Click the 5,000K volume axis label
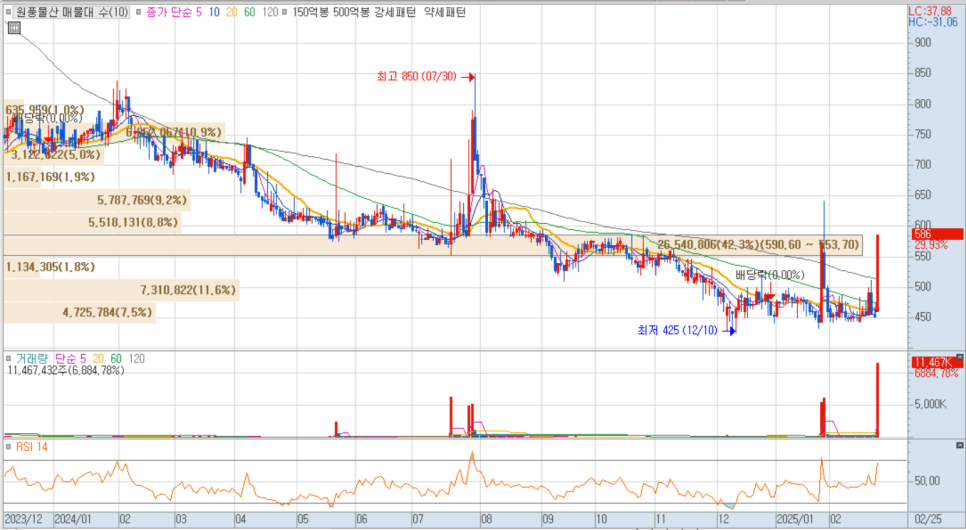966x530 pixels. click(x=930, y=404)
